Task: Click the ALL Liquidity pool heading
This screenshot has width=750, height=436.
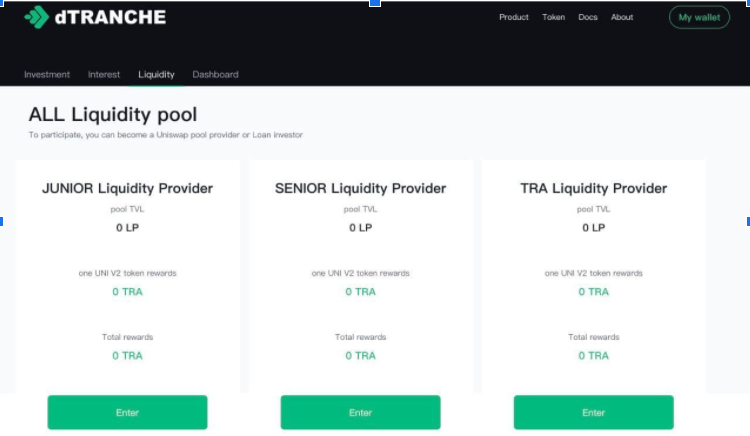Action: point(113,115)
